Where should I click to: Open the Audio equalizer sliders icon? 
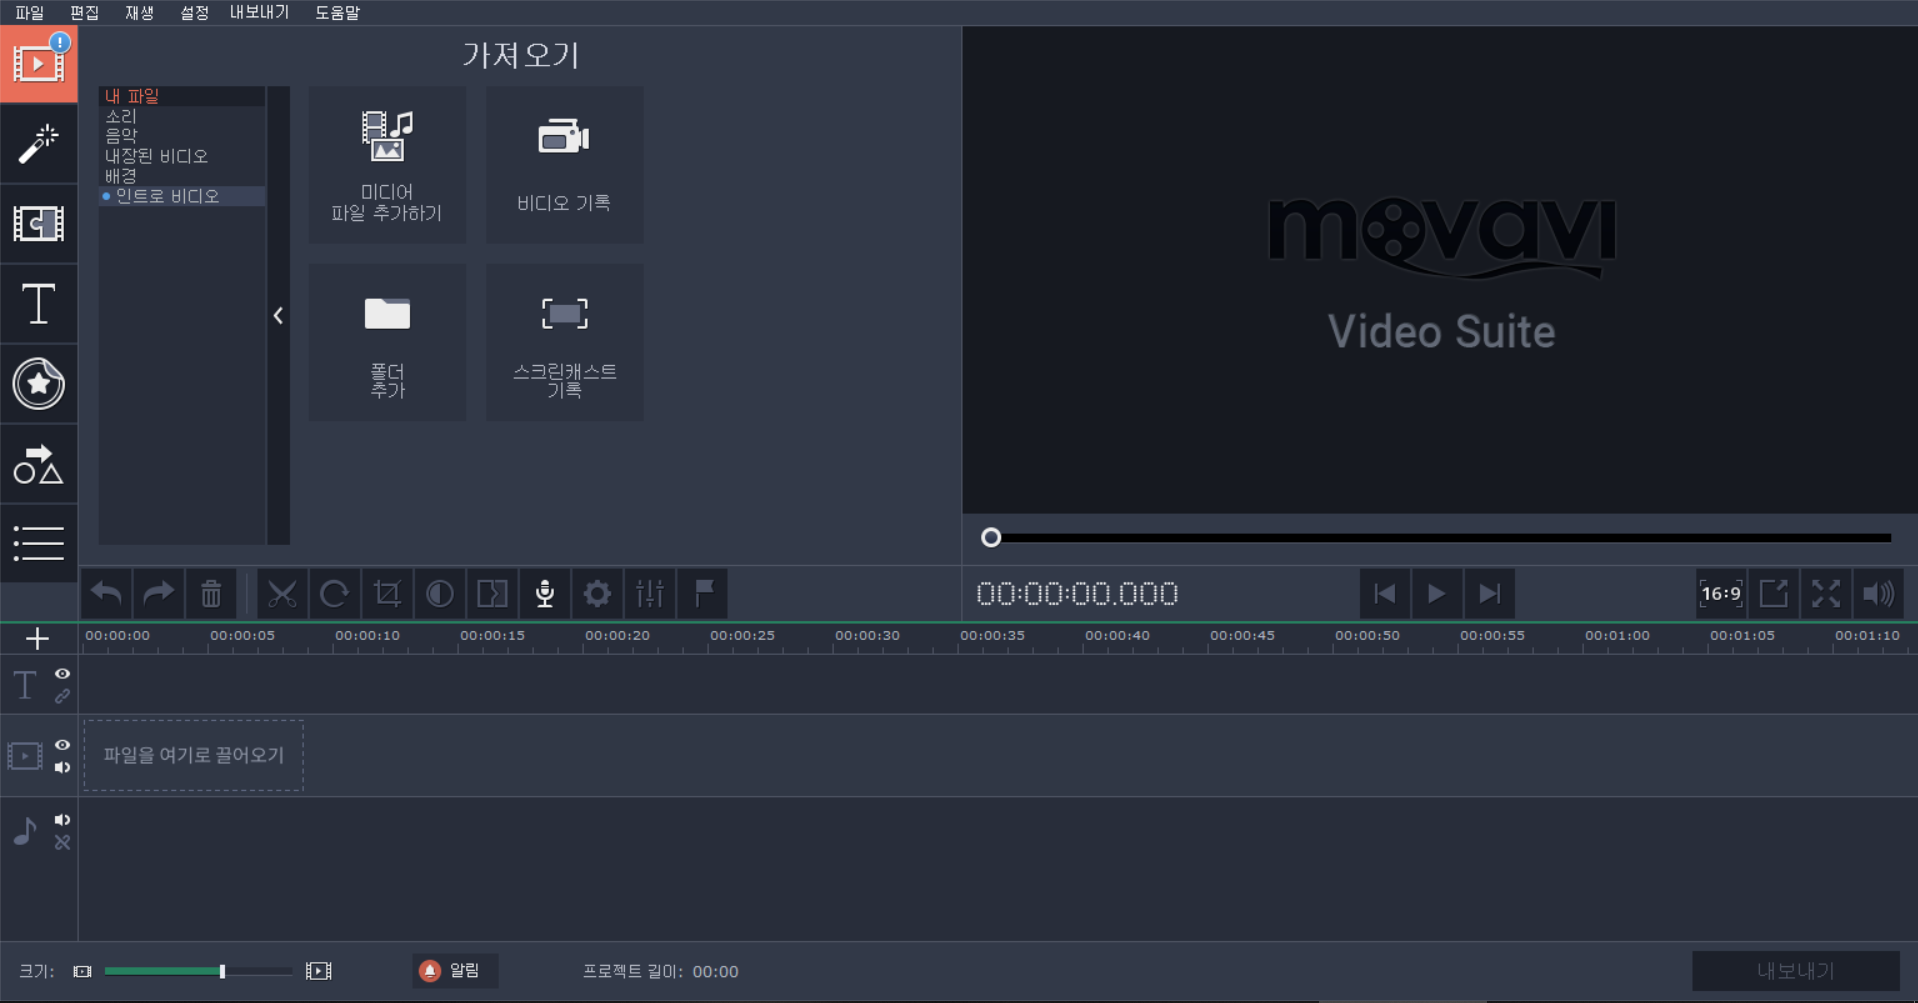650,594
